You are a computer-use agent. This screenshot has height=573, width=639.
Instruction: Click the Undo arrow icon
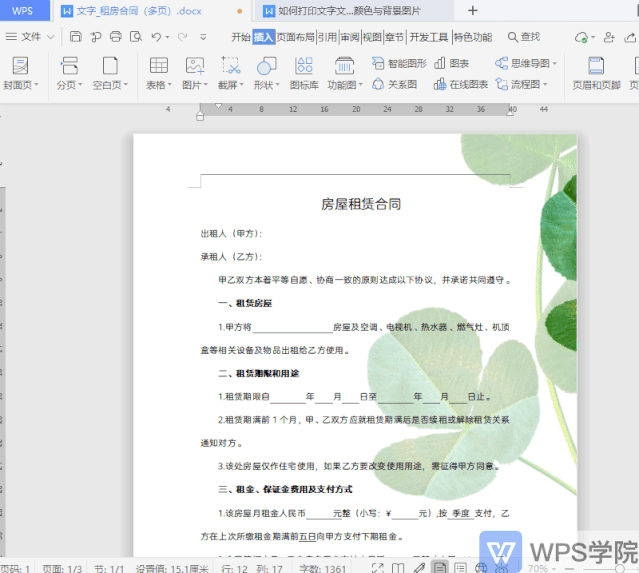156,37
